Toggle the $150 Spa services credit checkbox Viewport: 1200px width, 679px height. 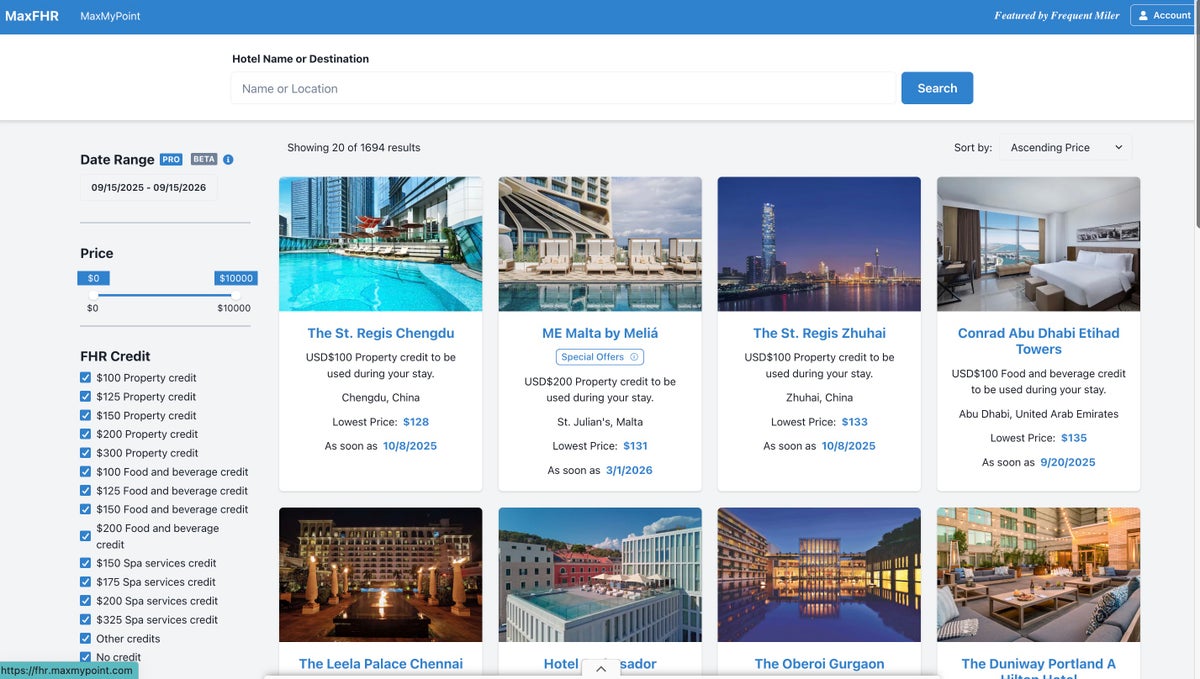point(85,563)
